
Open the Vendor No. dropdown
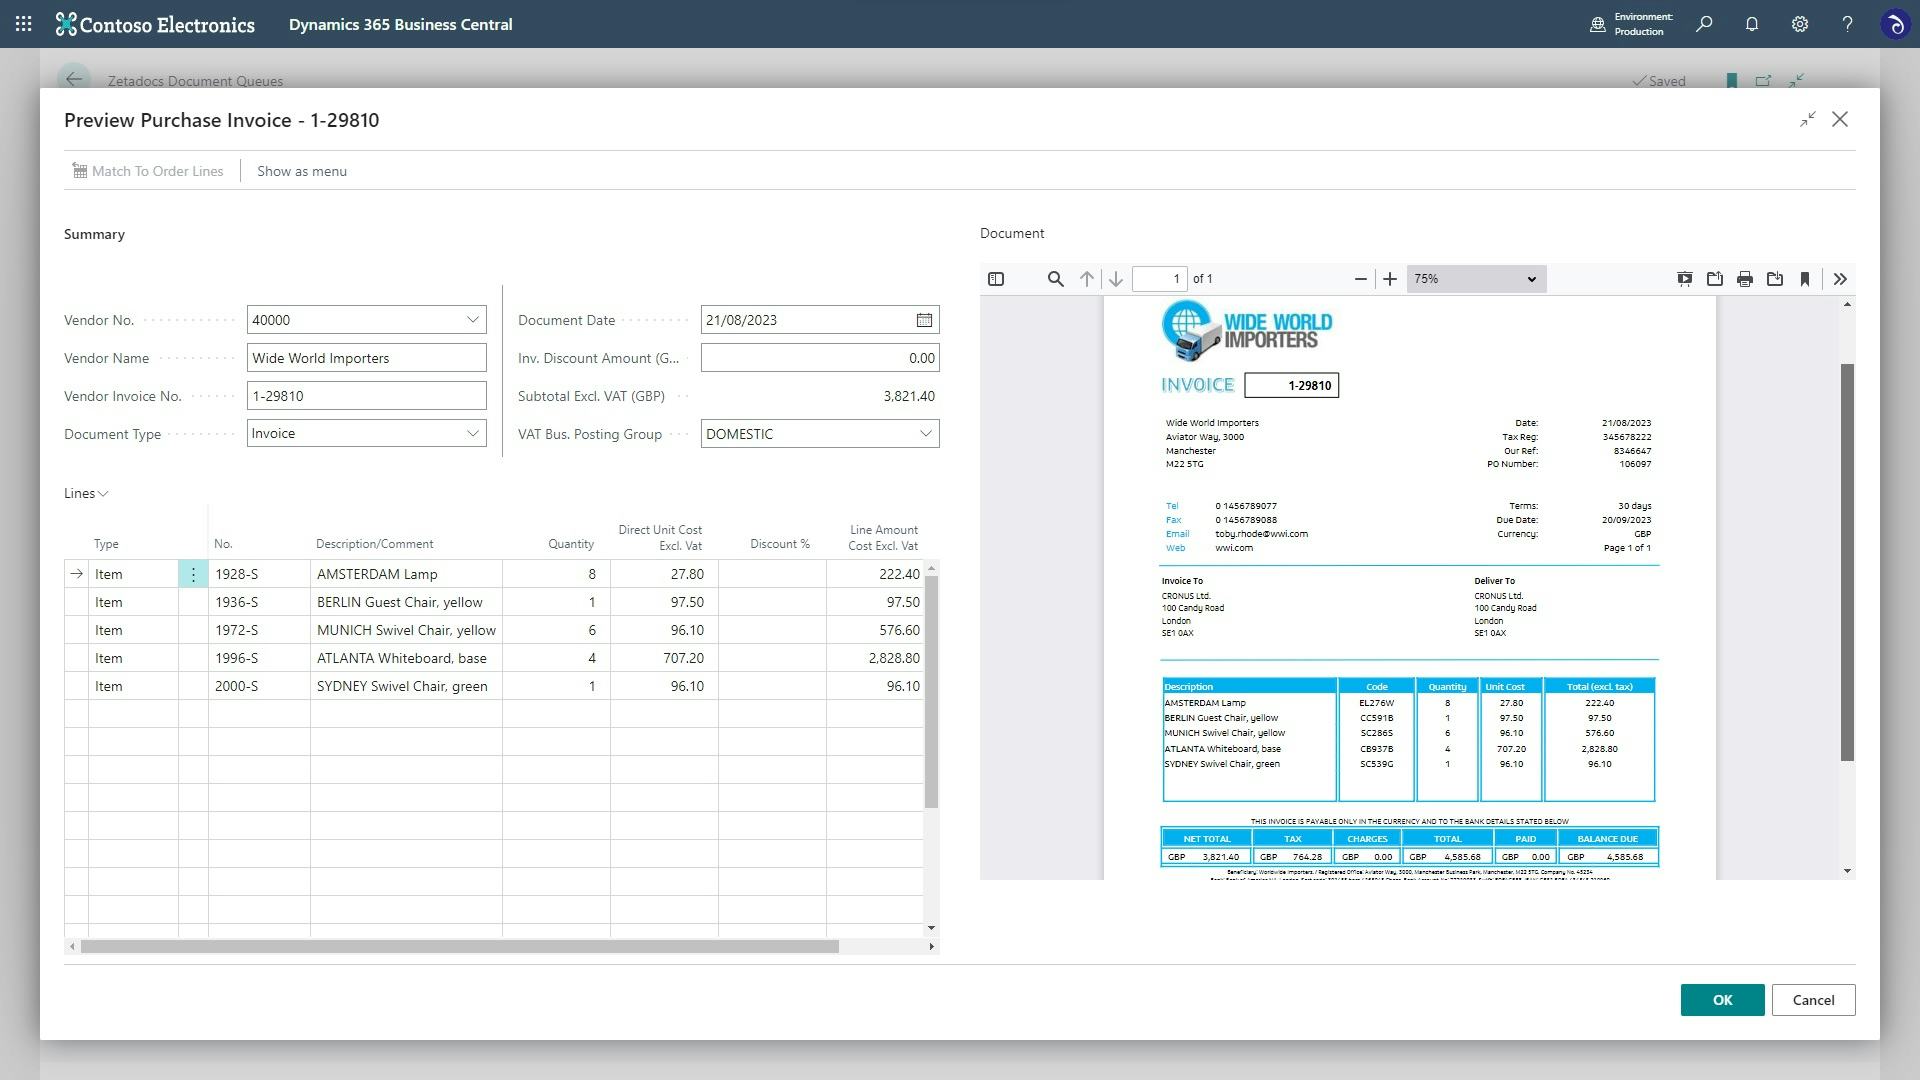tap(472, 320)
